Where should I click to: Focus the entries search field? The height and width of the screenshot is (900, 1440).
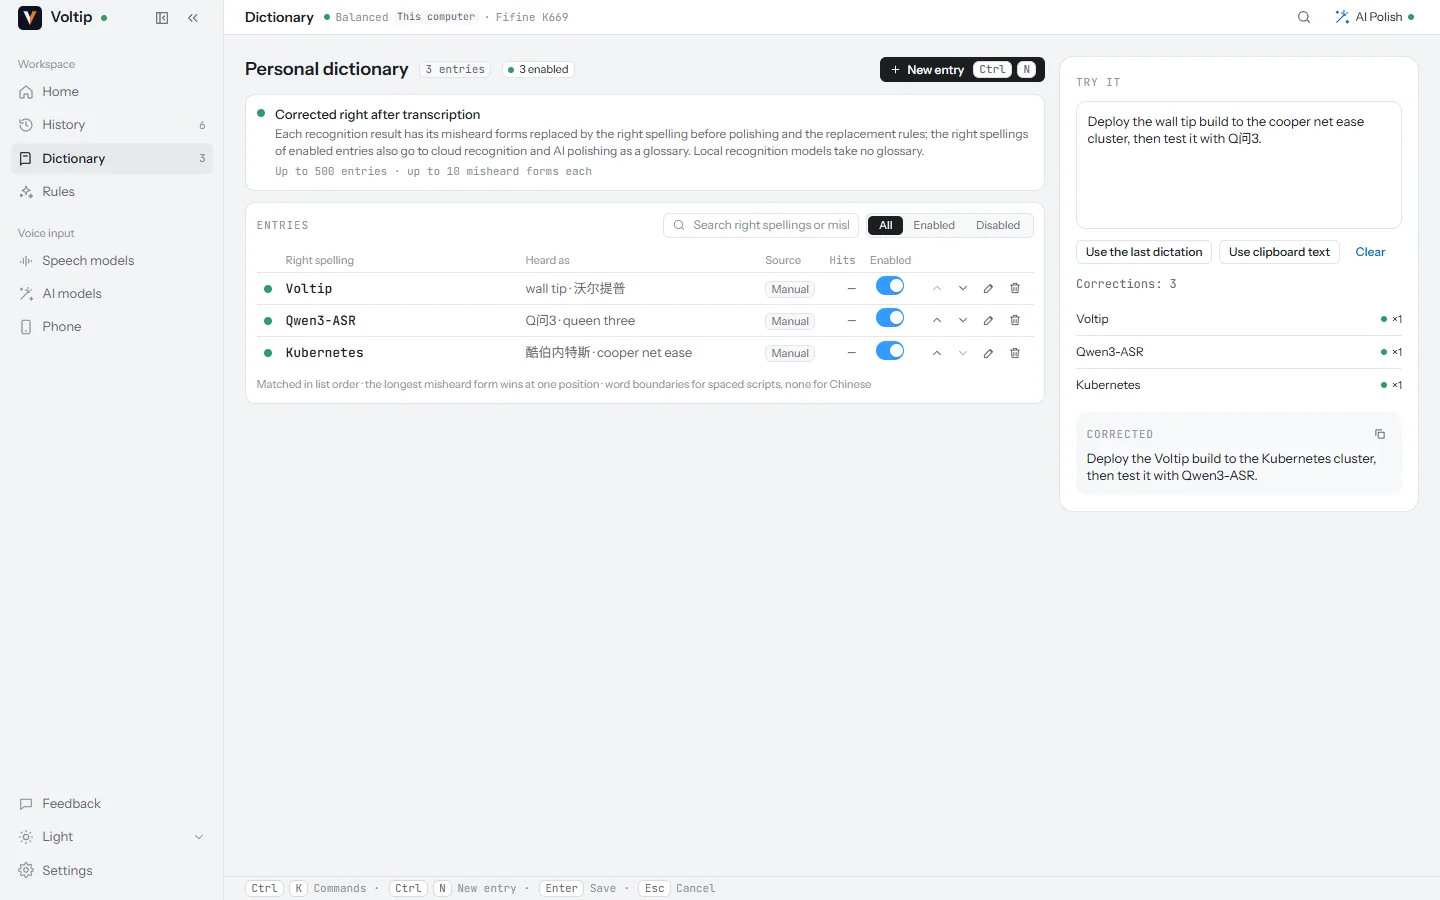(761, 226)
